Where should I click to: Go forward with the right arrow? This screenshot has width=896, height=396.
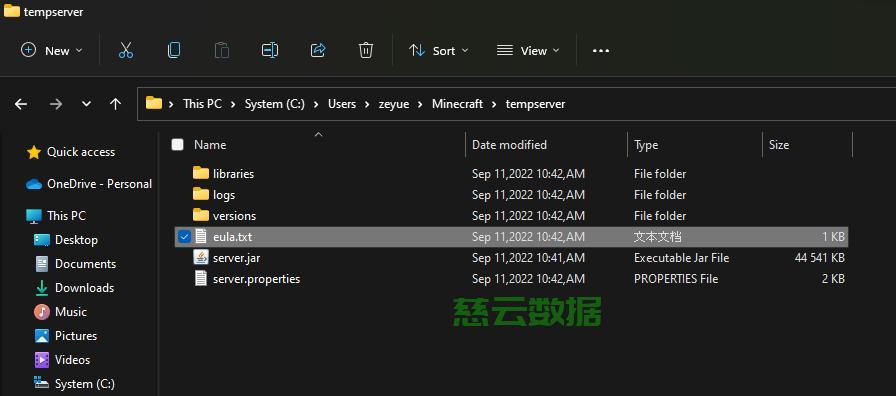[x=55, y=104]
